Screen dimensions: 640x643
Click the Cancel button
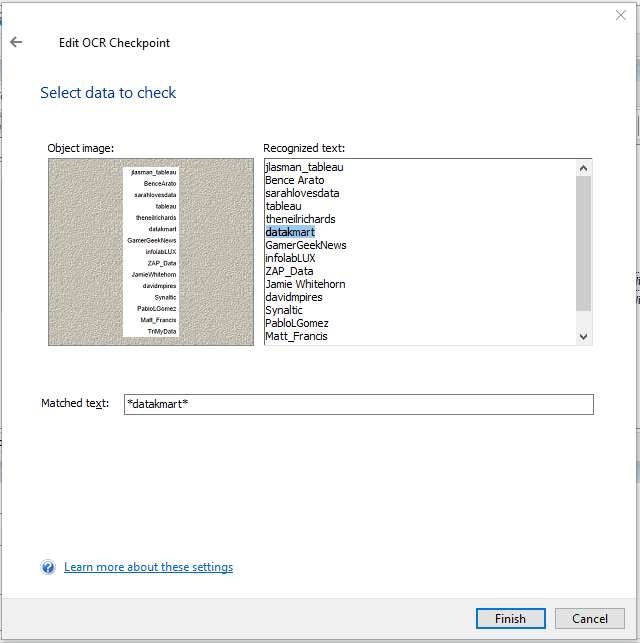(590, 618)
